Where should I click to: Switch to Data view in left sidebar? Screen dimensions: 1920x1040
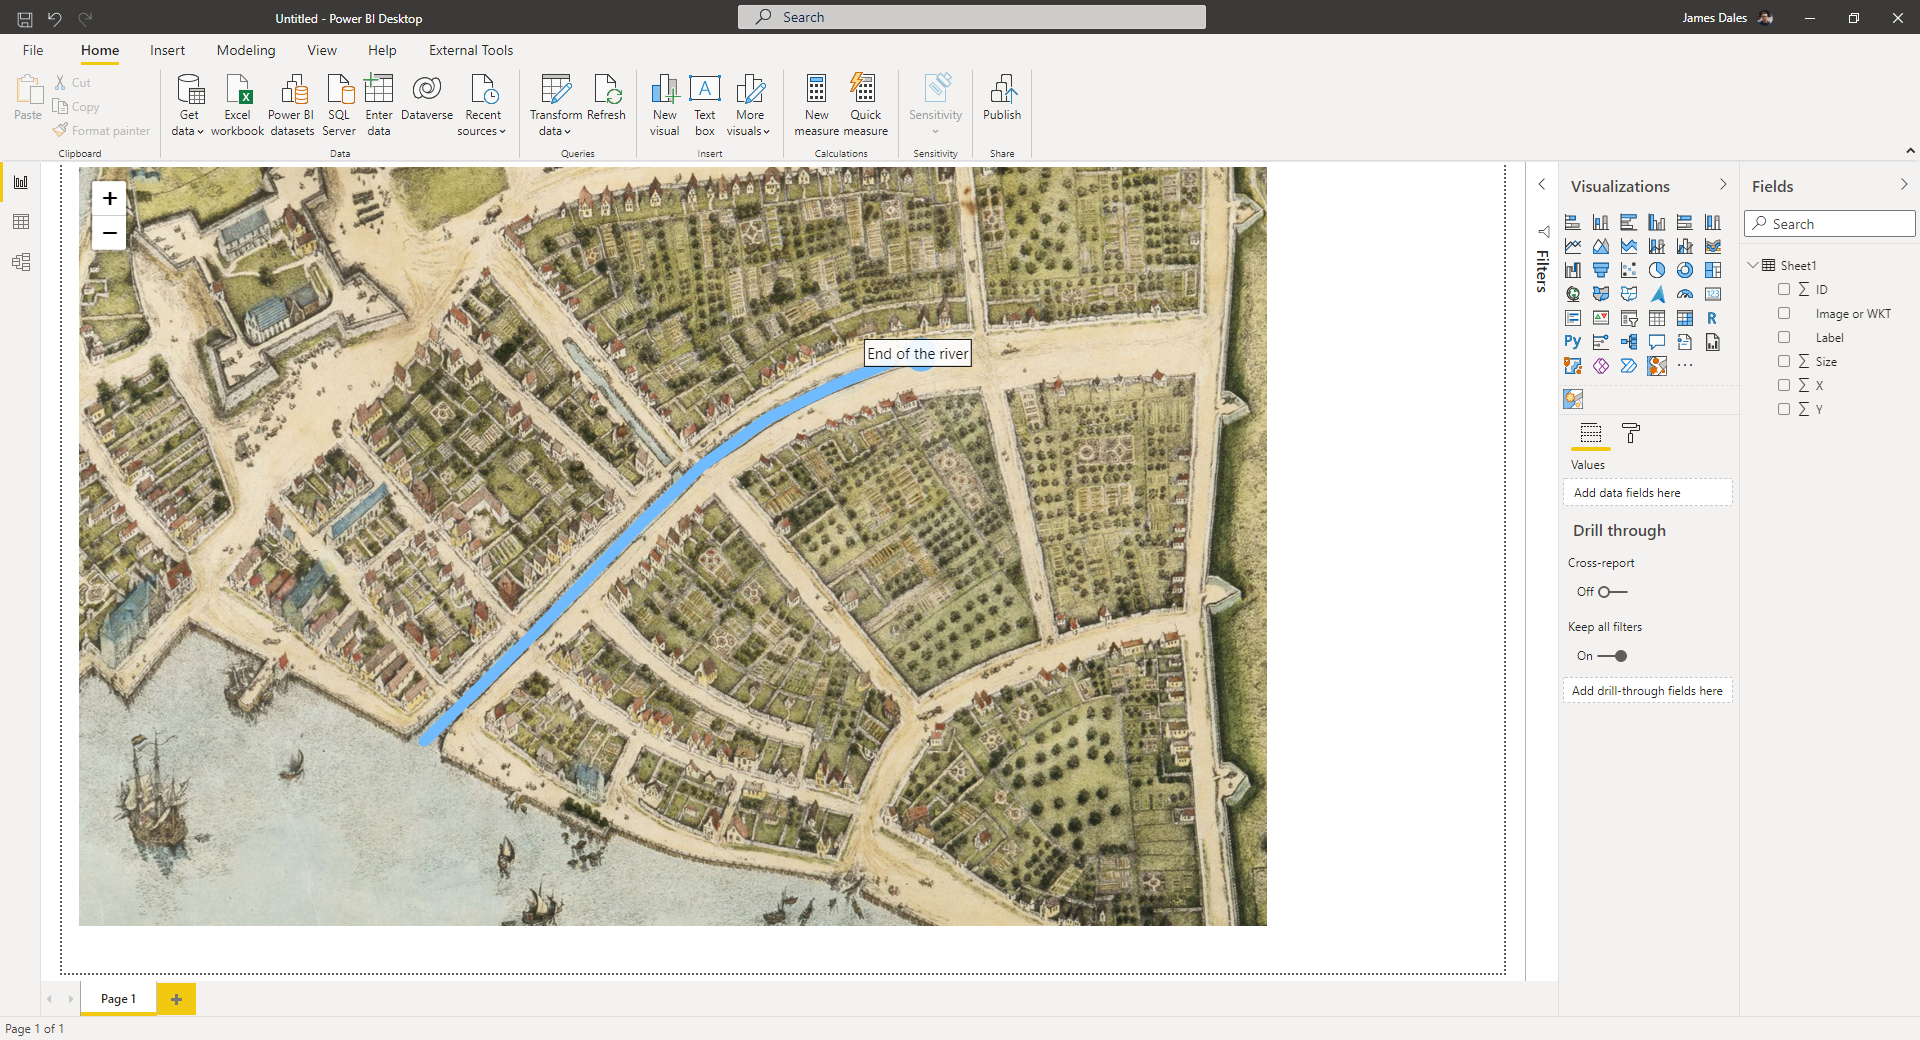pyautogui.click(x=21, y=222)
